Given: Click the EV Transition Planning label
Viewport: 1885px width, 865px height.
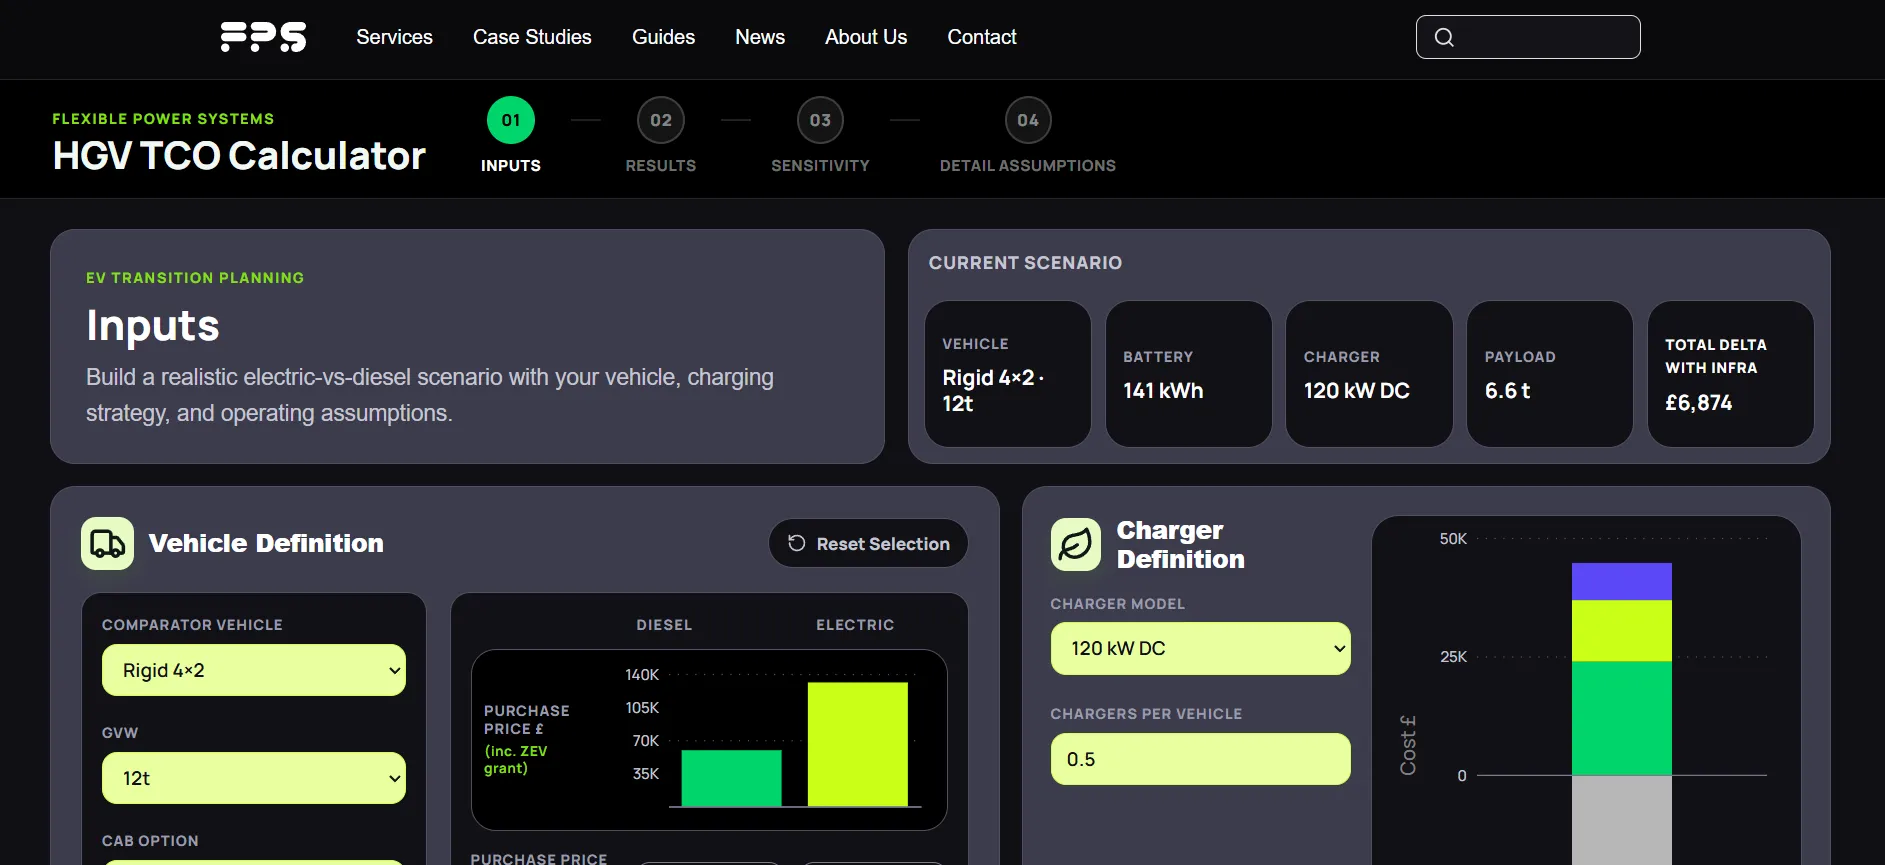Looking at the screenshot, I should (195, 278).
